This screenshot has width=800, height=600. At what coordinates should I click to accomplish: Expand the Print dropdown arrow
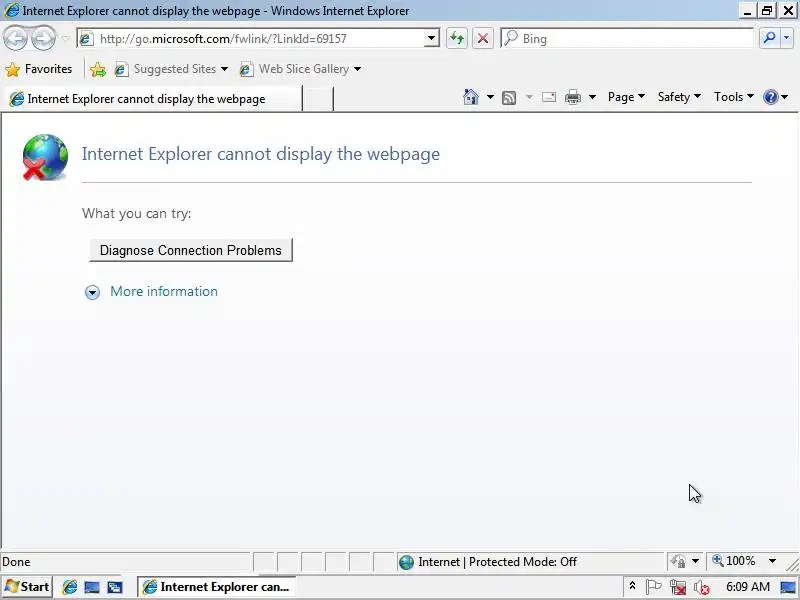click(x=592, y=97)
